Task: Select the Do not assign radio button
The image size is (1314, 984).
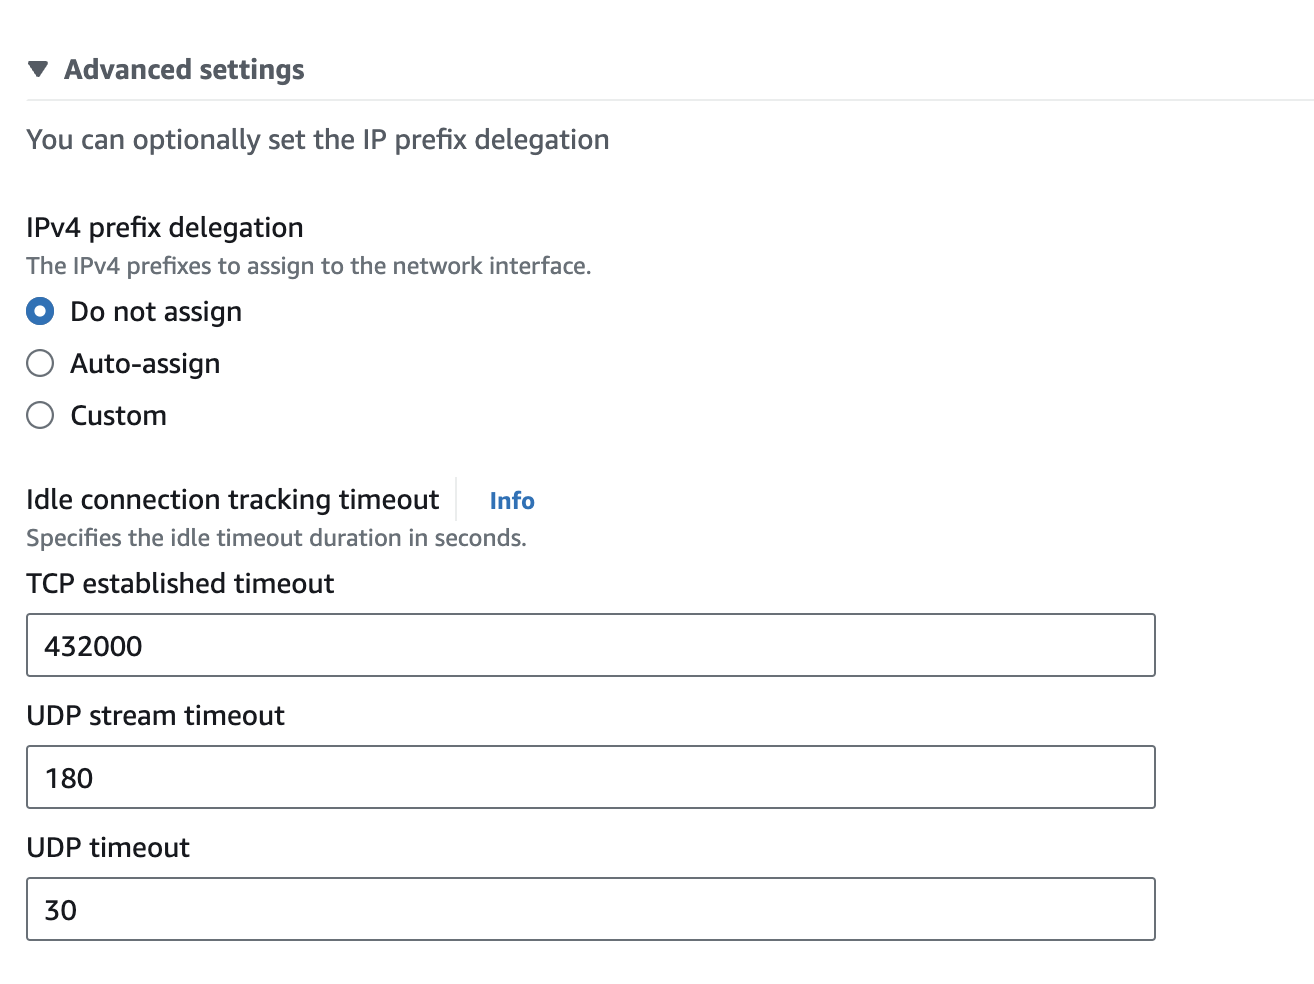Action: pyautogui.click(x=40, y=311)
